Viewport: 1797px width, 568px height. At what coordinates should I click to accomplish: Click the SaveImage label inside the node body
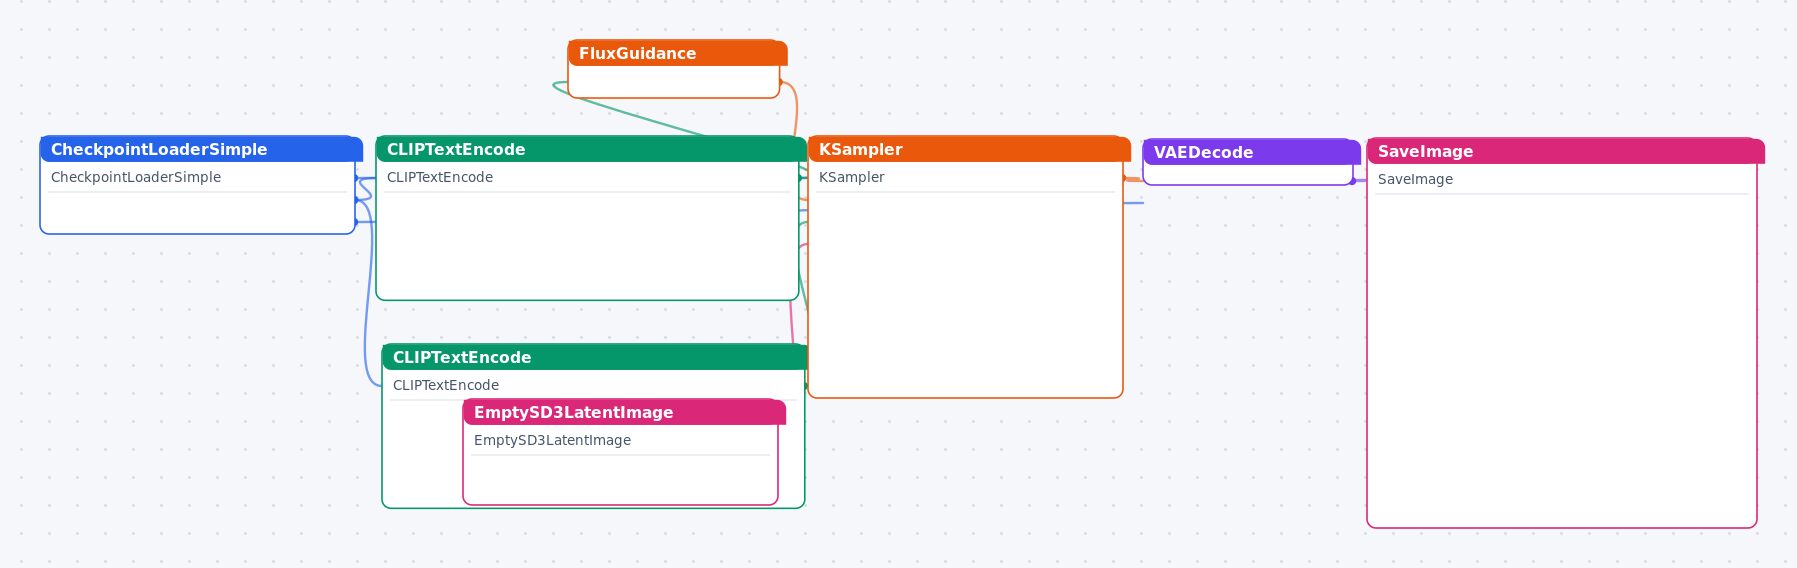coord(1415,179)
